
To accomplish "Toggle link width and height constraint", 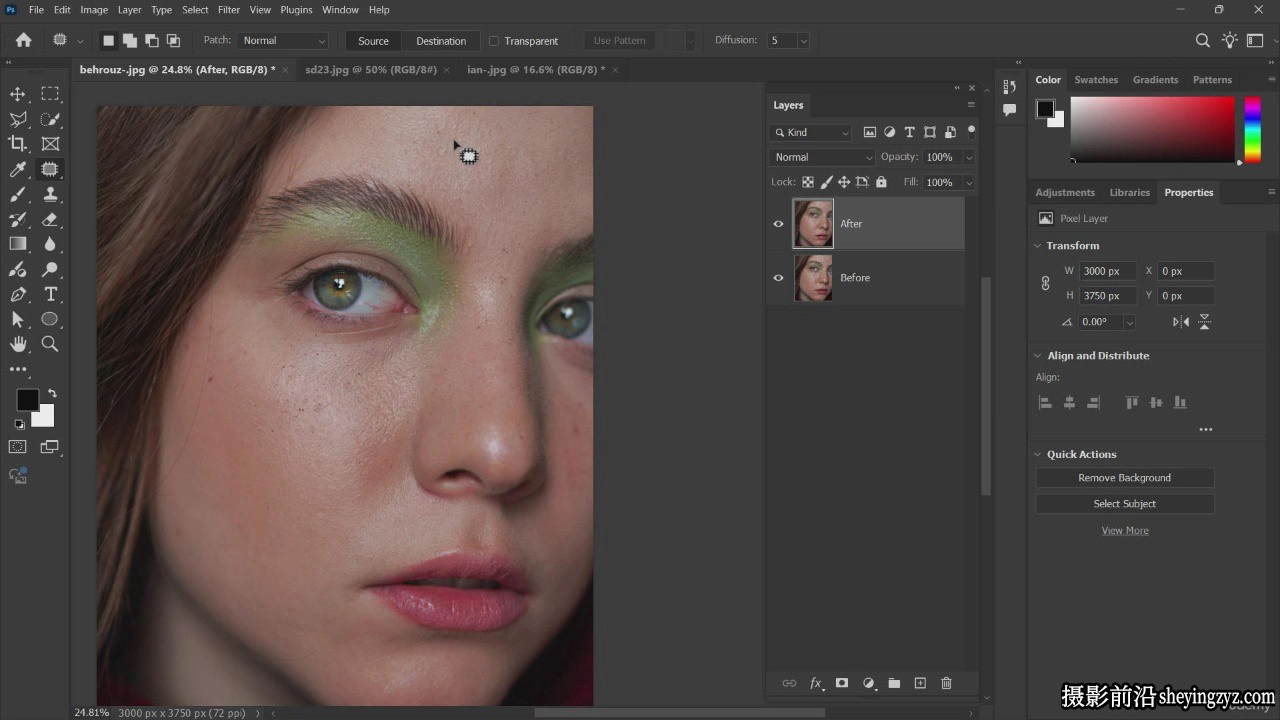I will click(x=1046, y=283).
